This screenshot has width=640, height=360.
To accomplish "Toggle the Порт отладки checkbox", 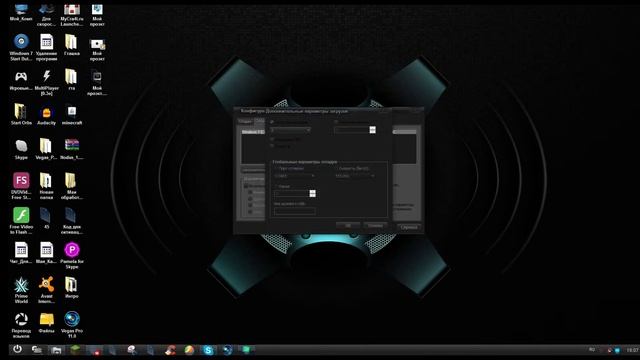I will 276,168.
